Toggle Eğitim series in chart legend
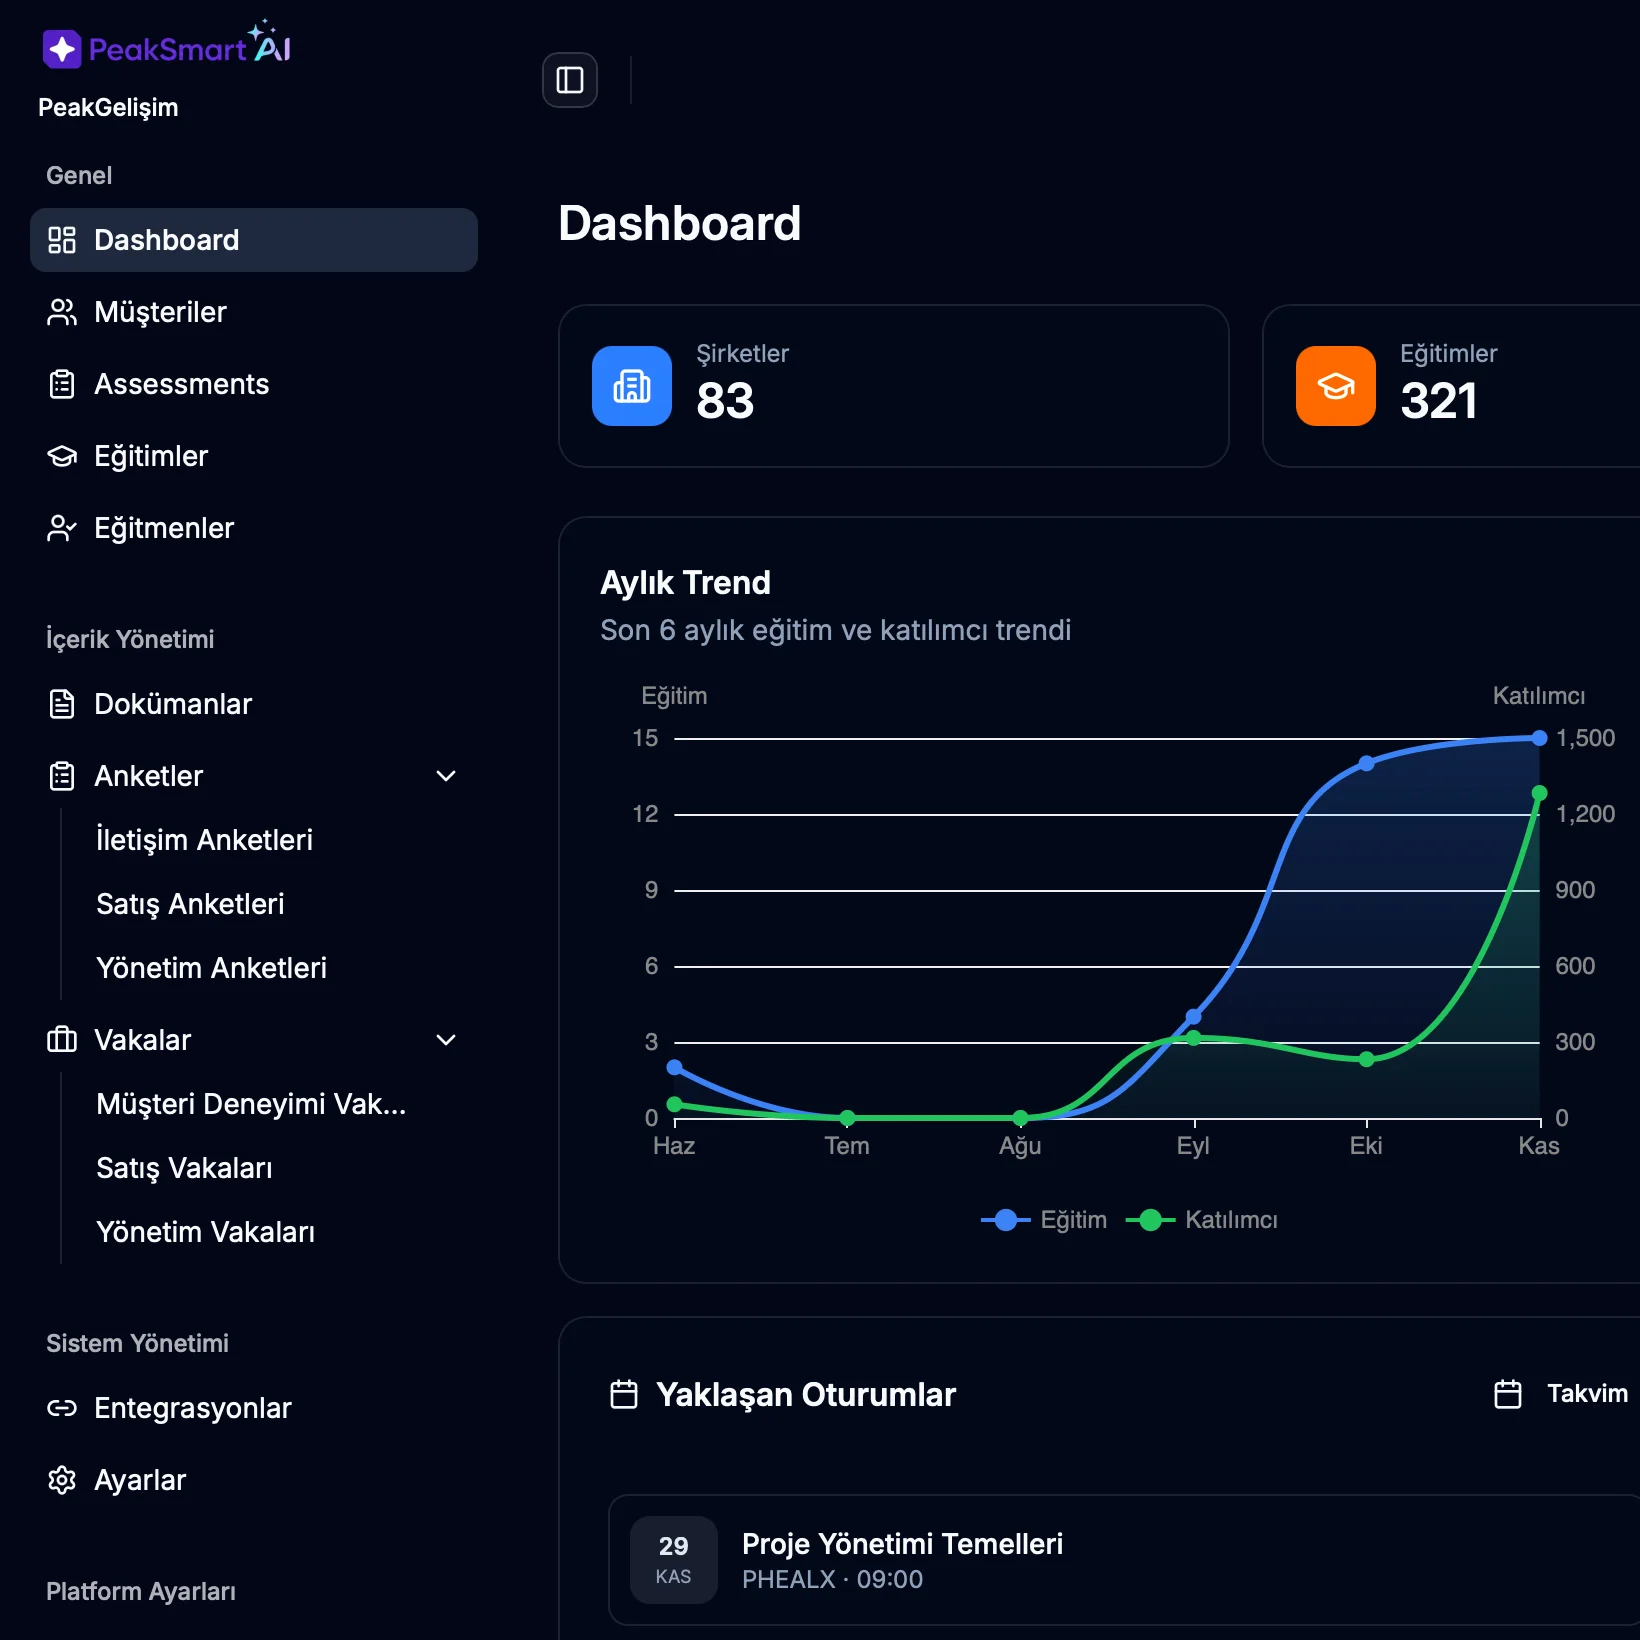The width and height of the screenshot is (1640, 1640). [x=1045, y=1220]
